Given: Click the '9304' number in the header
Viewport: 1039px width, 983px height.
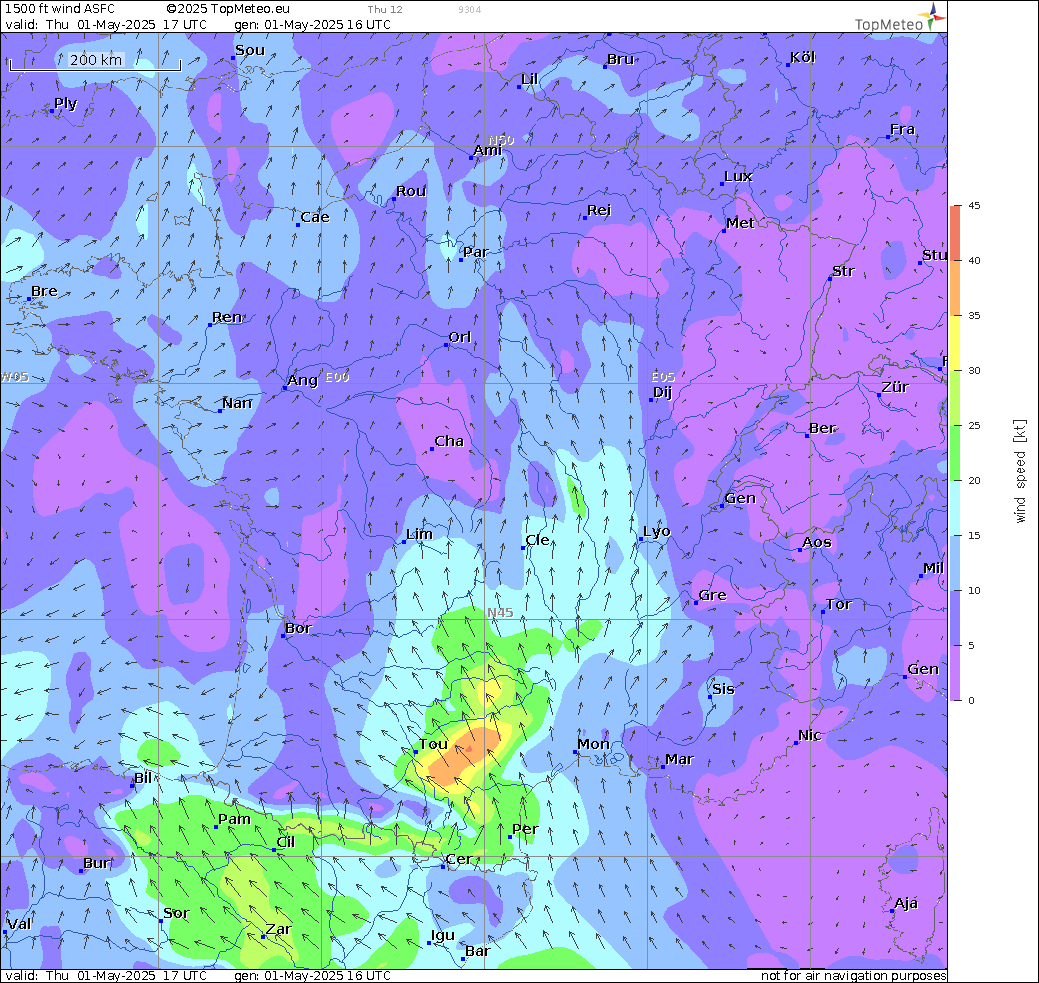Looking at the screenshot, I should [x=470, y=9].
